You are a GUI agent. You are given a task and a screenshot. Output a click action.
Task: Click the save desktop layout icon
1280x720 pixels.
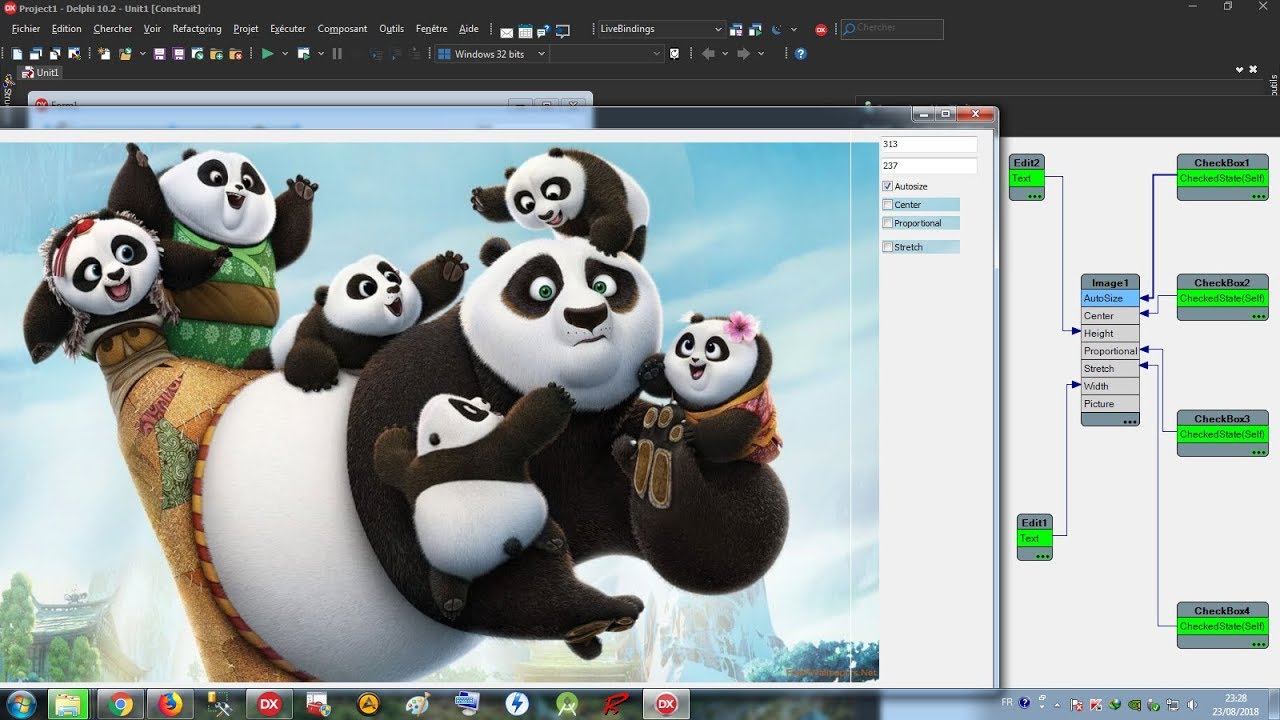point(737,30)
